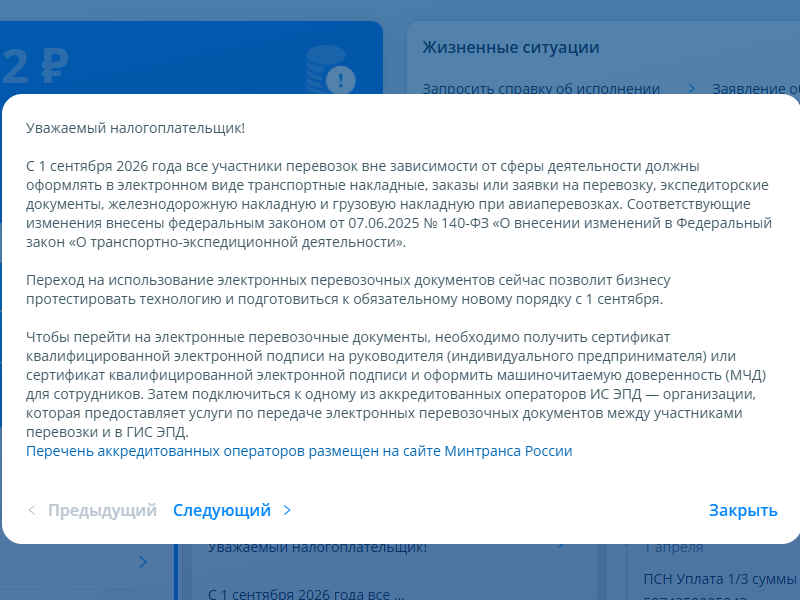The width and height of the screenshot is (800, 600).
Task: Go to the Следующий message
Action: [222, 510]
